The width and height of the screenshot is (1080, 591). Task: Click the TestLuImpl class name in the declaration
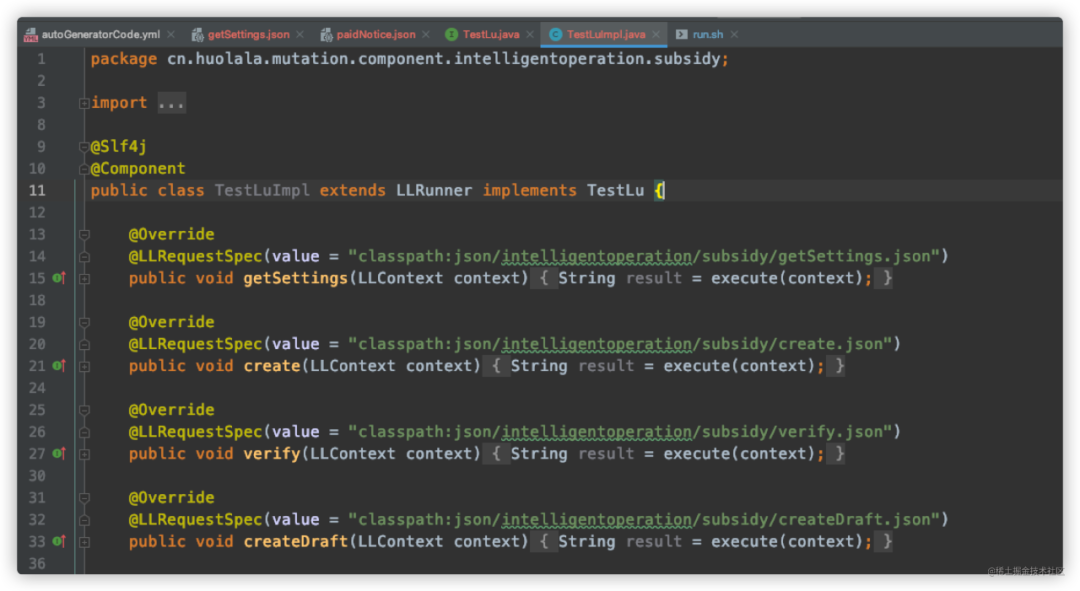tap(262, 190)
